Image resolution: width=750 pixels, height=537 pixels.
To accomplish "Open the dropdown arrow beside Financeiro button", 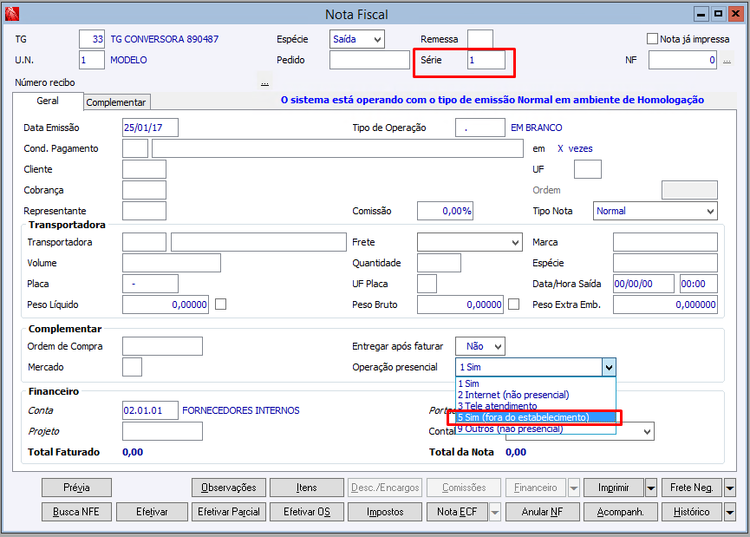I will pyautogui.click(x=574, y=488).
